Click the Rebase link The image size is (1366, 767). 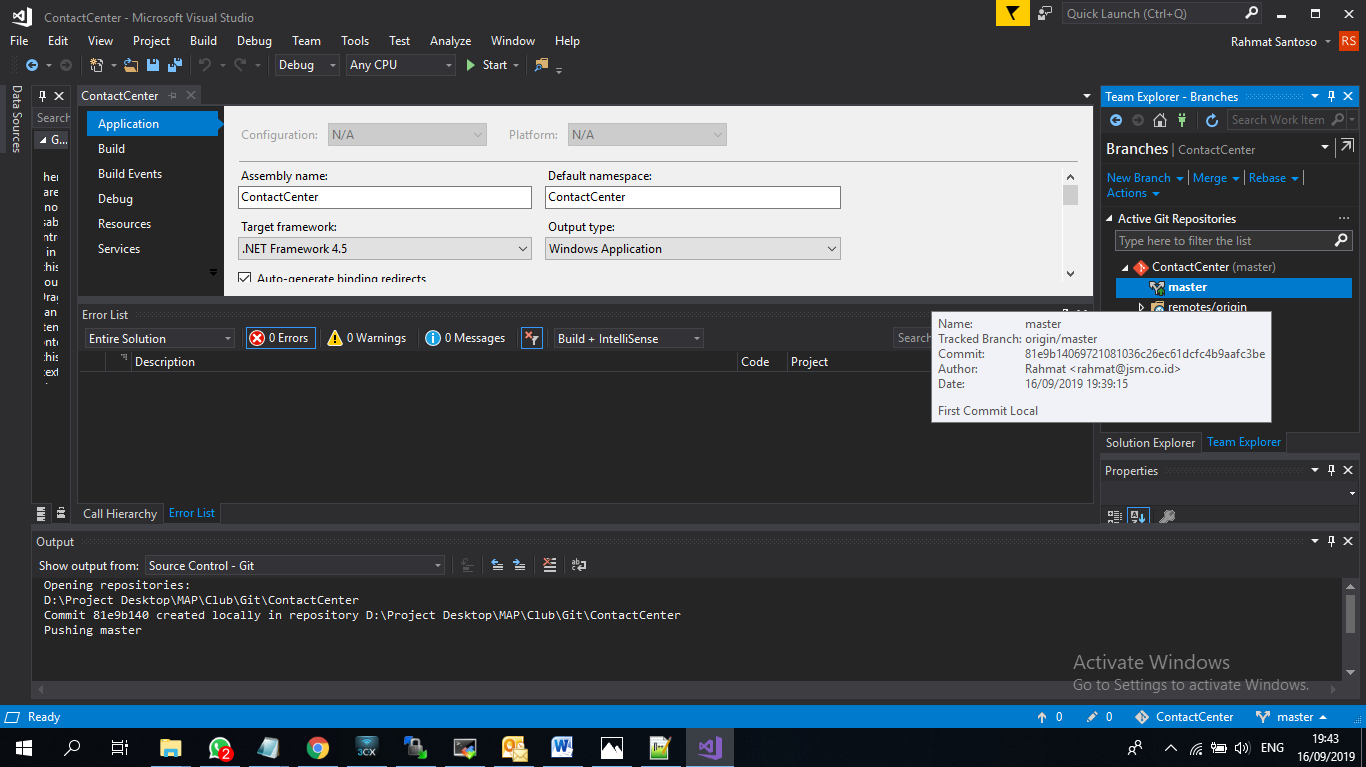[x=1267, y=178]
